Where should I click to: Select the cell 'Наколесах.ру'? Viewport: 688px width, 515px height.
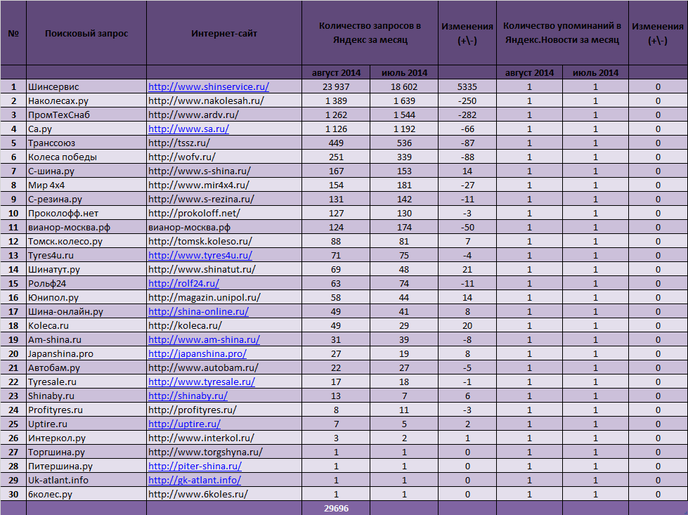click(x=86, y=101)
